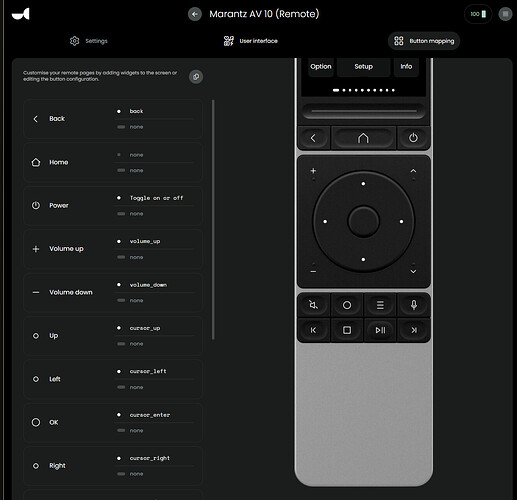Viewport: 517px width, 500px height.
Task: Open the Up button mapping row
Action: (x=113, y=336)
